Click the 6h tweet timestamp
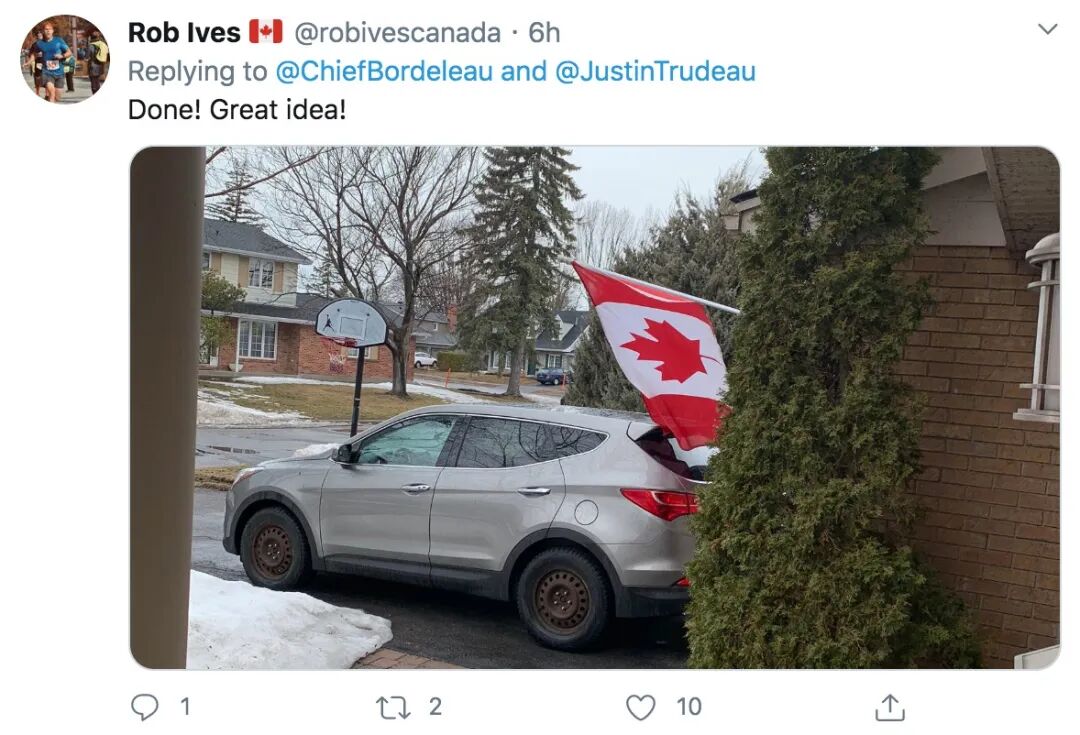The height and width of the screenshot is (735, 1080). pyautogui.click(x=544, y=32)
